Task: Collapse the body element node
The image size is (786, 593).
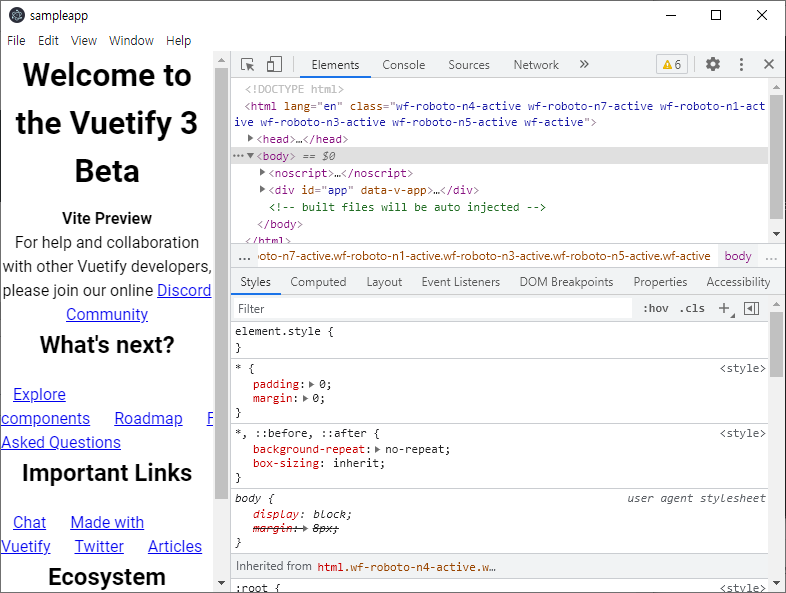Action: click(x=251, y=156)
